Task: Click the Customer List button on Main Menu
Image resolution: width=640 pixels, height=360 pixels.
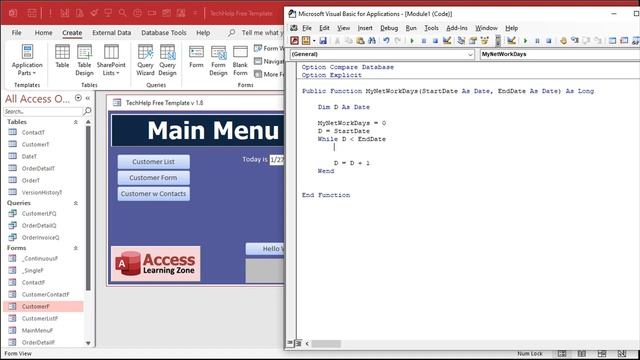Action: pyautogui.click(x=153, y=162)
